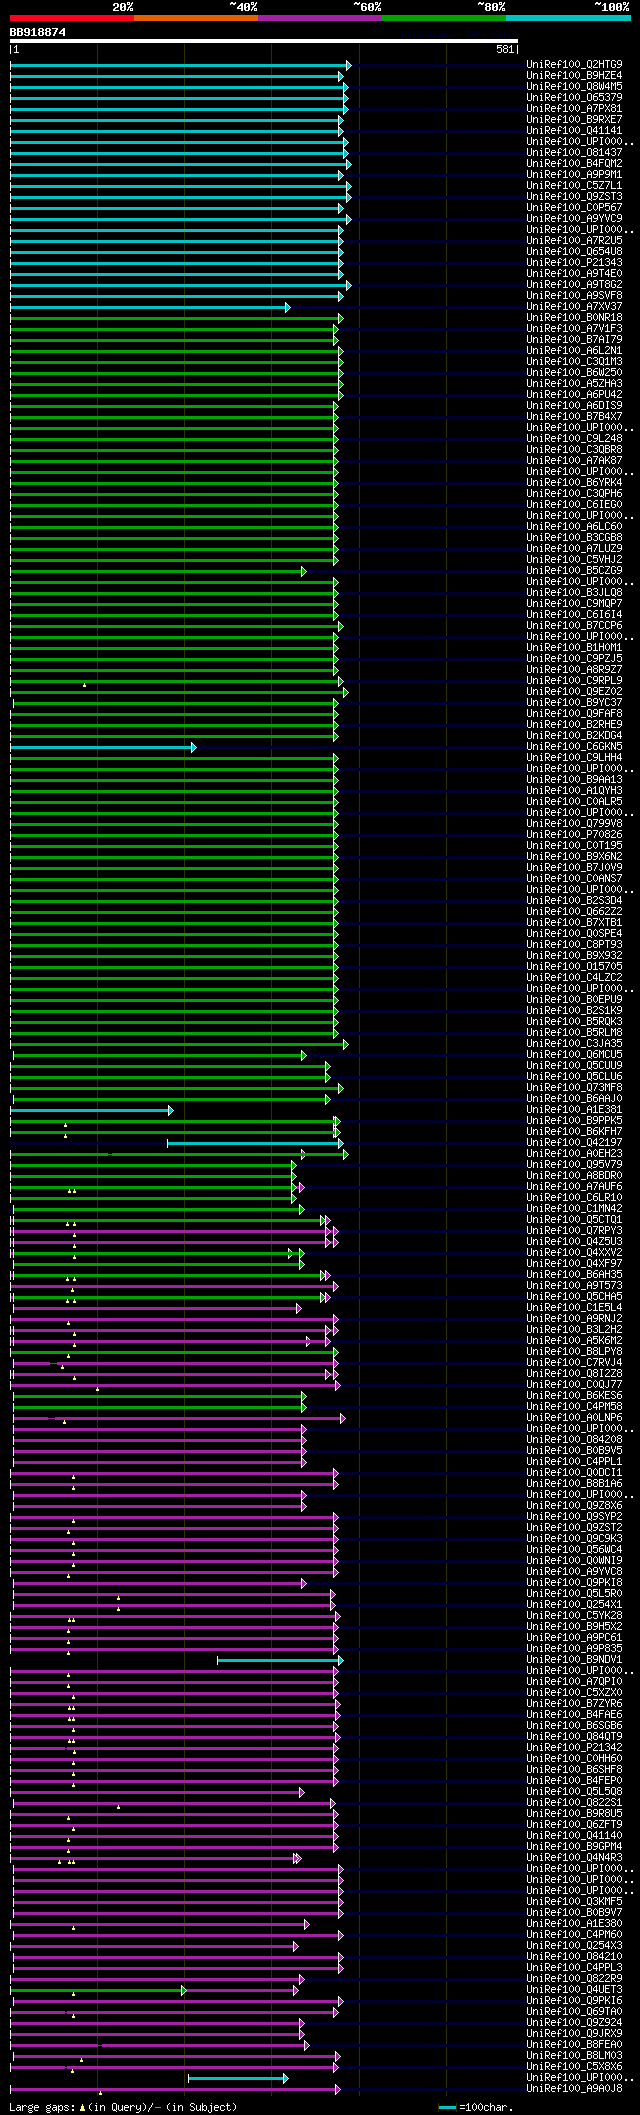640x2115 pixels.
Task: Click the red 20% identity legend bar
Action: point(72,18)
